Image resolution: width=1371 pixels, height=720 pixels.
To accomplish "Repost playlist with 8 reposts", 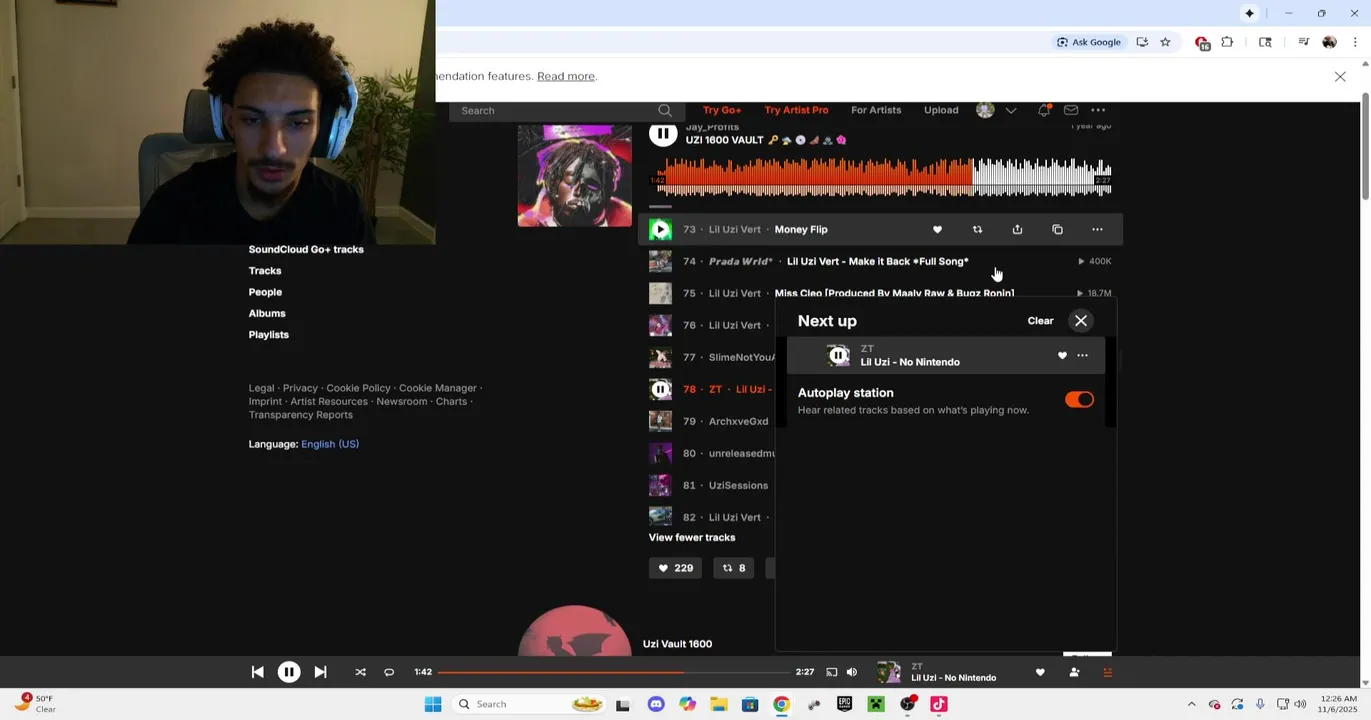I will point(734,568).
